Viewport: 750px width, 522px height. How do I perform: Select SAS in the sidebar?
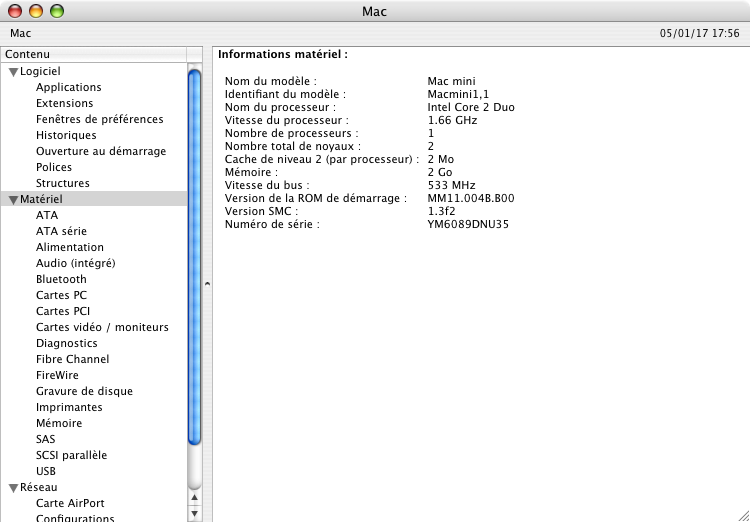45,439
